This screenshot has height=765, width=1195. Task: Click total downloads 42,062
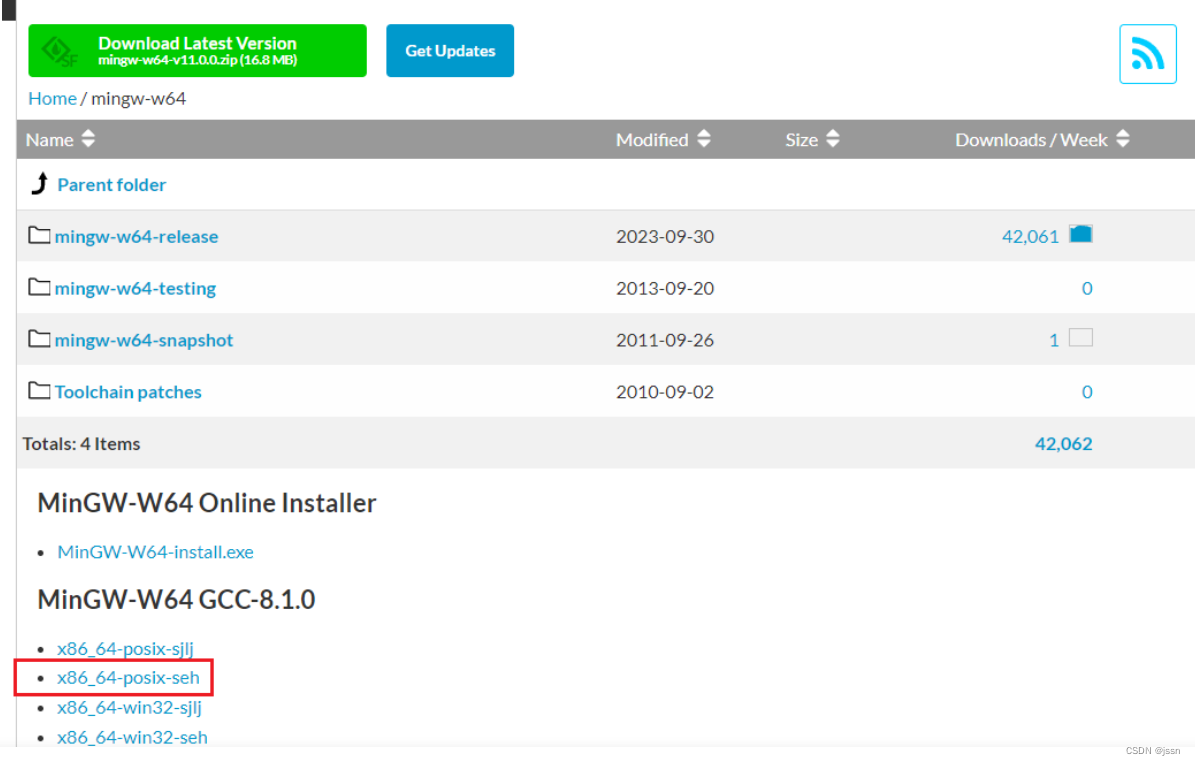(x=1063, y=443)
